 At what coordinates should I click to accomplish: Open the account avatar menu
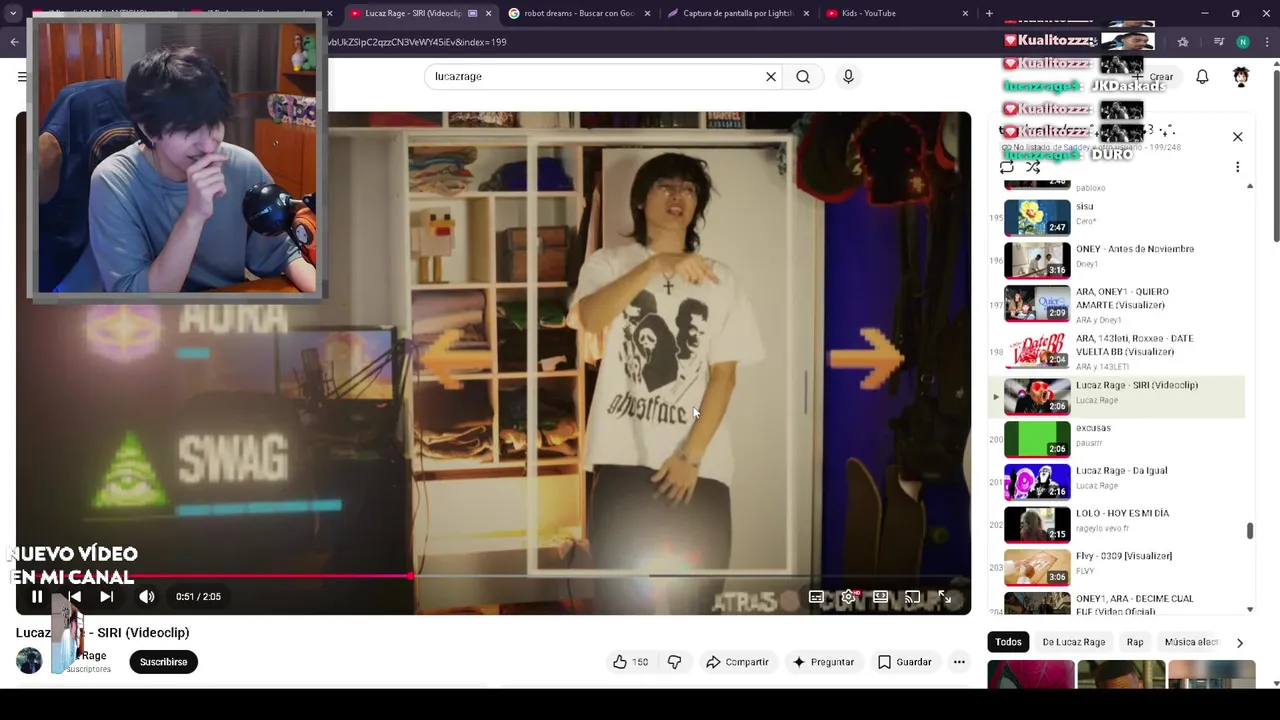[x=1241, y=77]
